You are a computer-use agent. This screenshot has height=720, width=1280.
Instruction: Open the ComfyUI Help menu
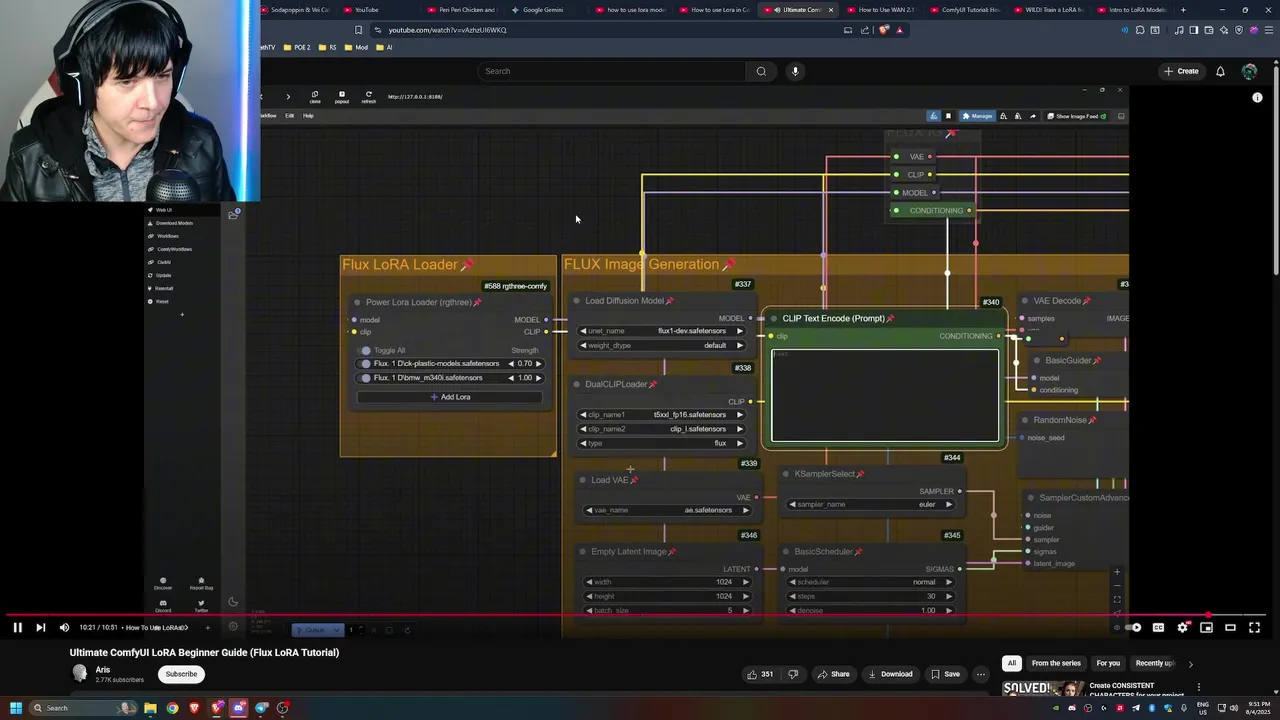[308, 116]
